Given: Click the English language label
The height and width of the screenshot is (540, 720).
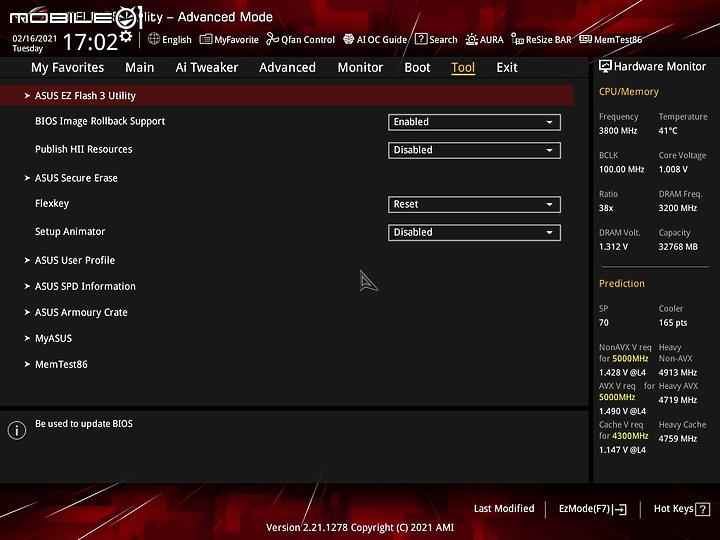Looking at the screenshot, I should [x=177, y=39].
